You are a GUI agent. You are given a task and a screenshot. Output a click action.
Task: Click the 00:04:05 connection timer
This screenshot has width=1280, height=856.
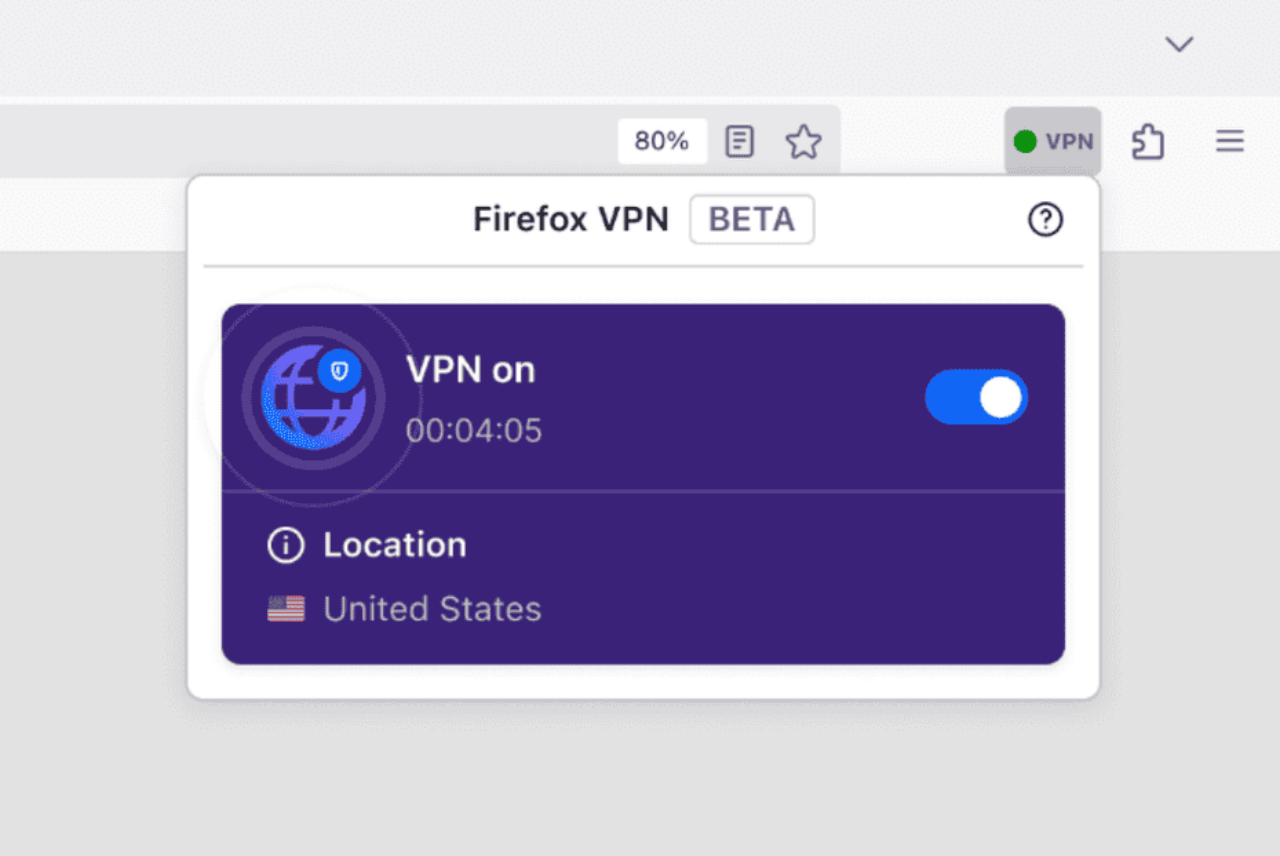pos(474,431)
